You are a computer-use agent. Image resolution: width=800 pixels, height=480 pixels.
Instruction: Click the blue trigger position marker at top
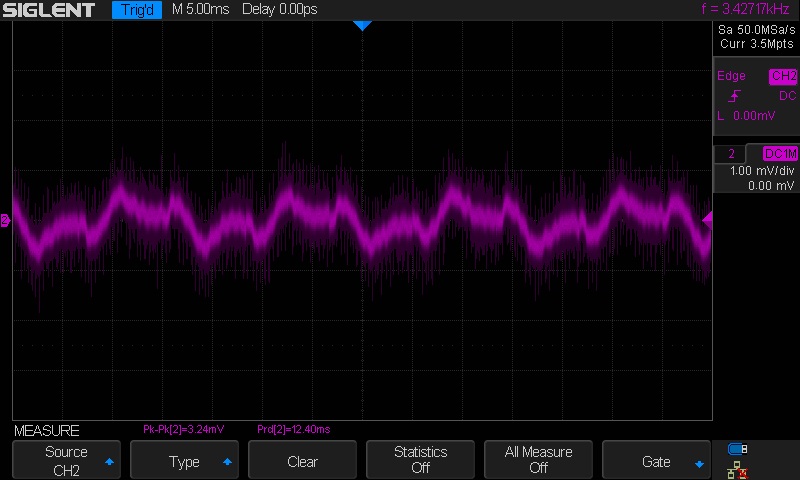362,26
